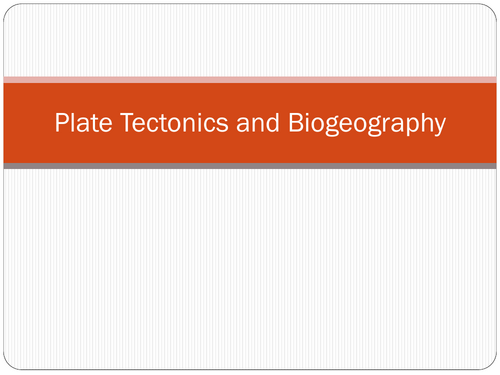Click the word "and" in the title
Viewport: 500px width, 375px height.
257,122
